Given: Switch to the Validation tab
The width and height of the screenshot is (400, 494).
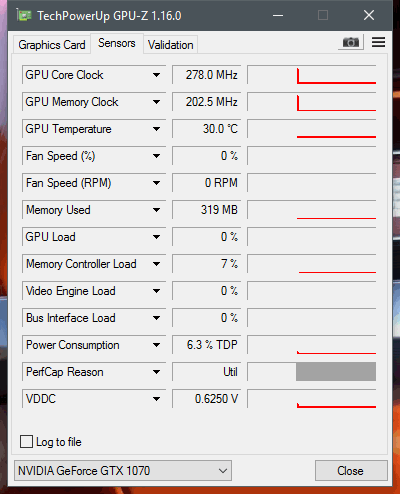Looking at the screenshot, I should (171, 45).
